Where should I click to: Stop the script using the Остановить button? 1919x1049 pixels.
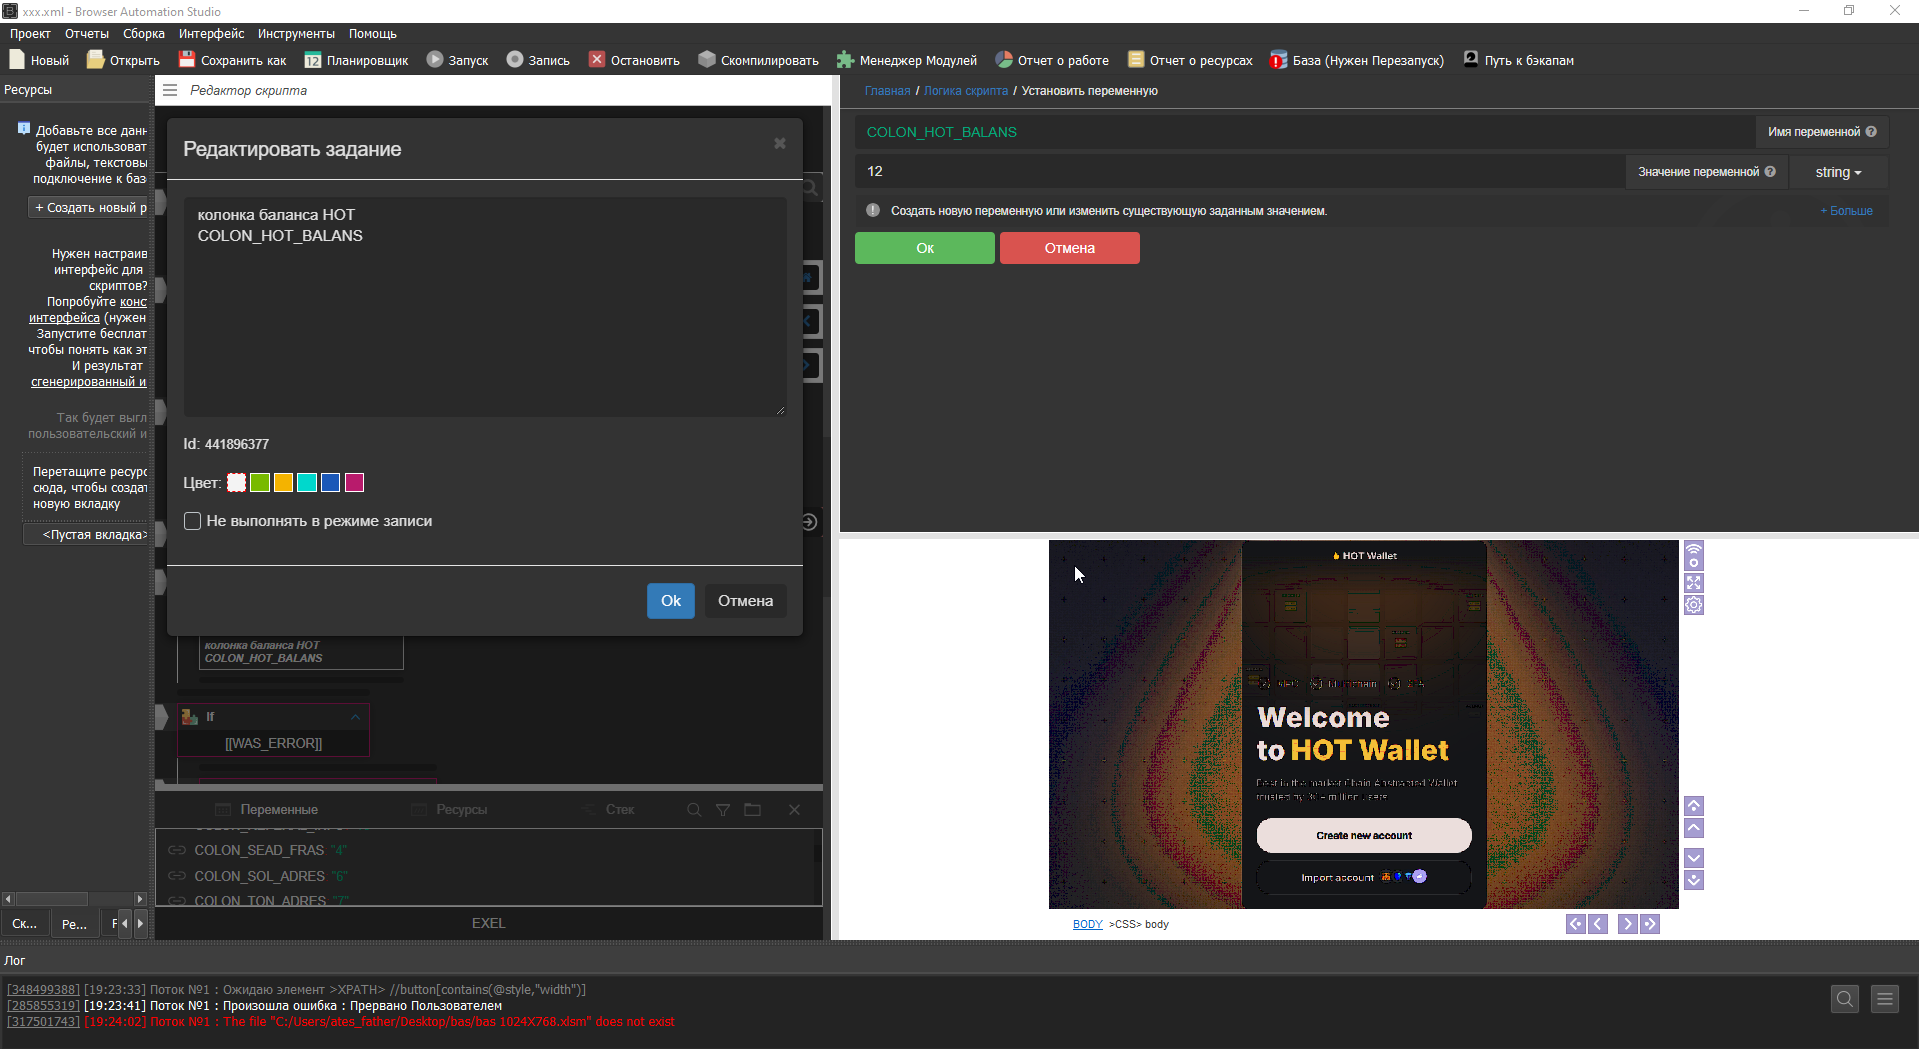point(597,60)
